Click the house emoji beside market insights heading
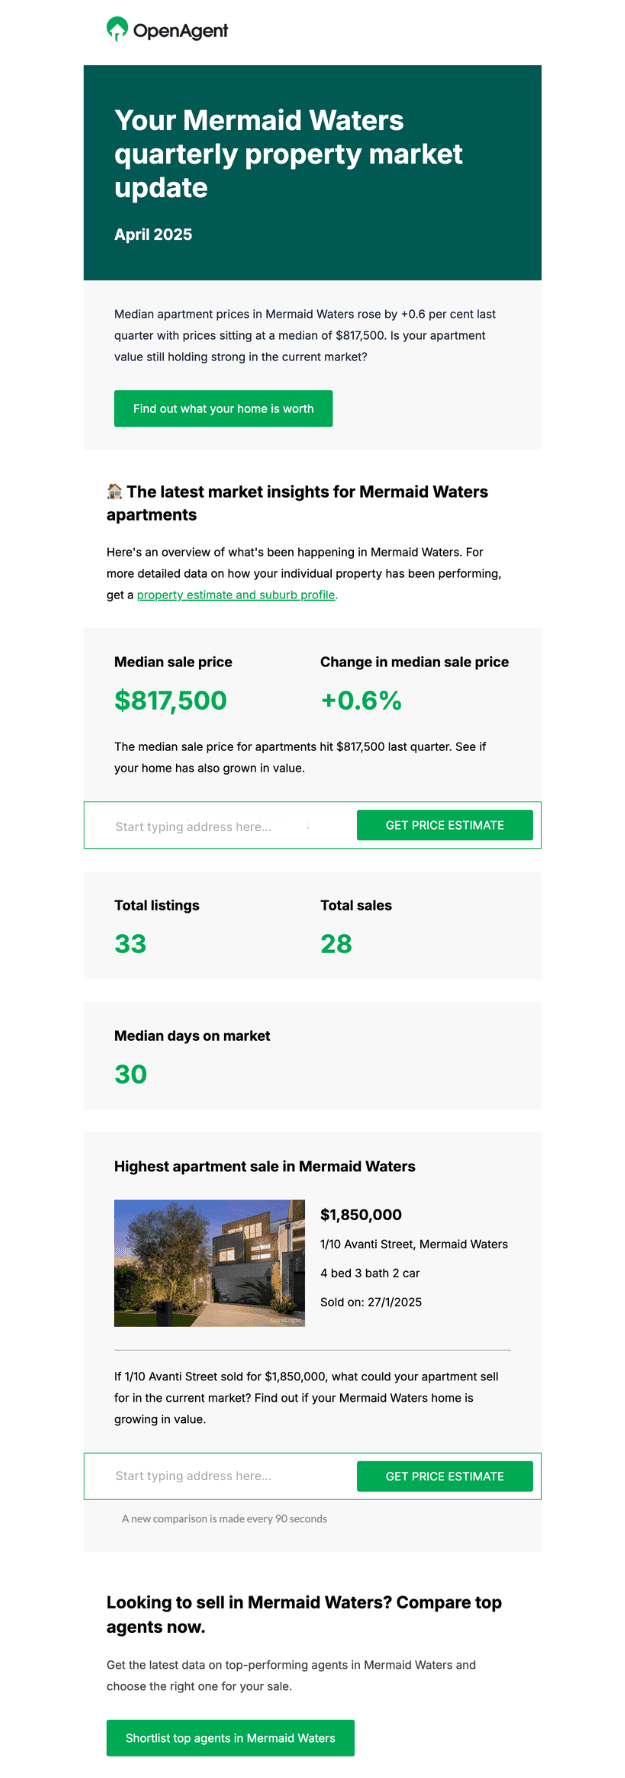The height and width of the screenshot is (1778, 625). 115,491
